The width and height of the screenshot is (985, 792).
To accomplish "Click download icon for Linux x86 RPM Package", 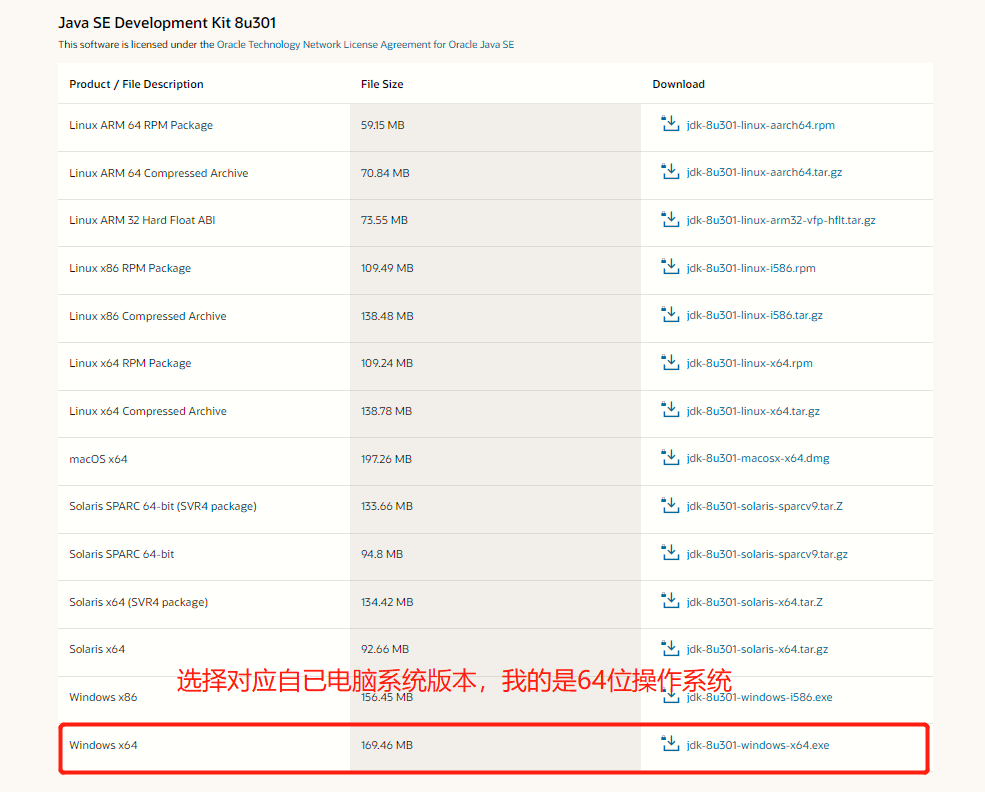I will (670, 267).
